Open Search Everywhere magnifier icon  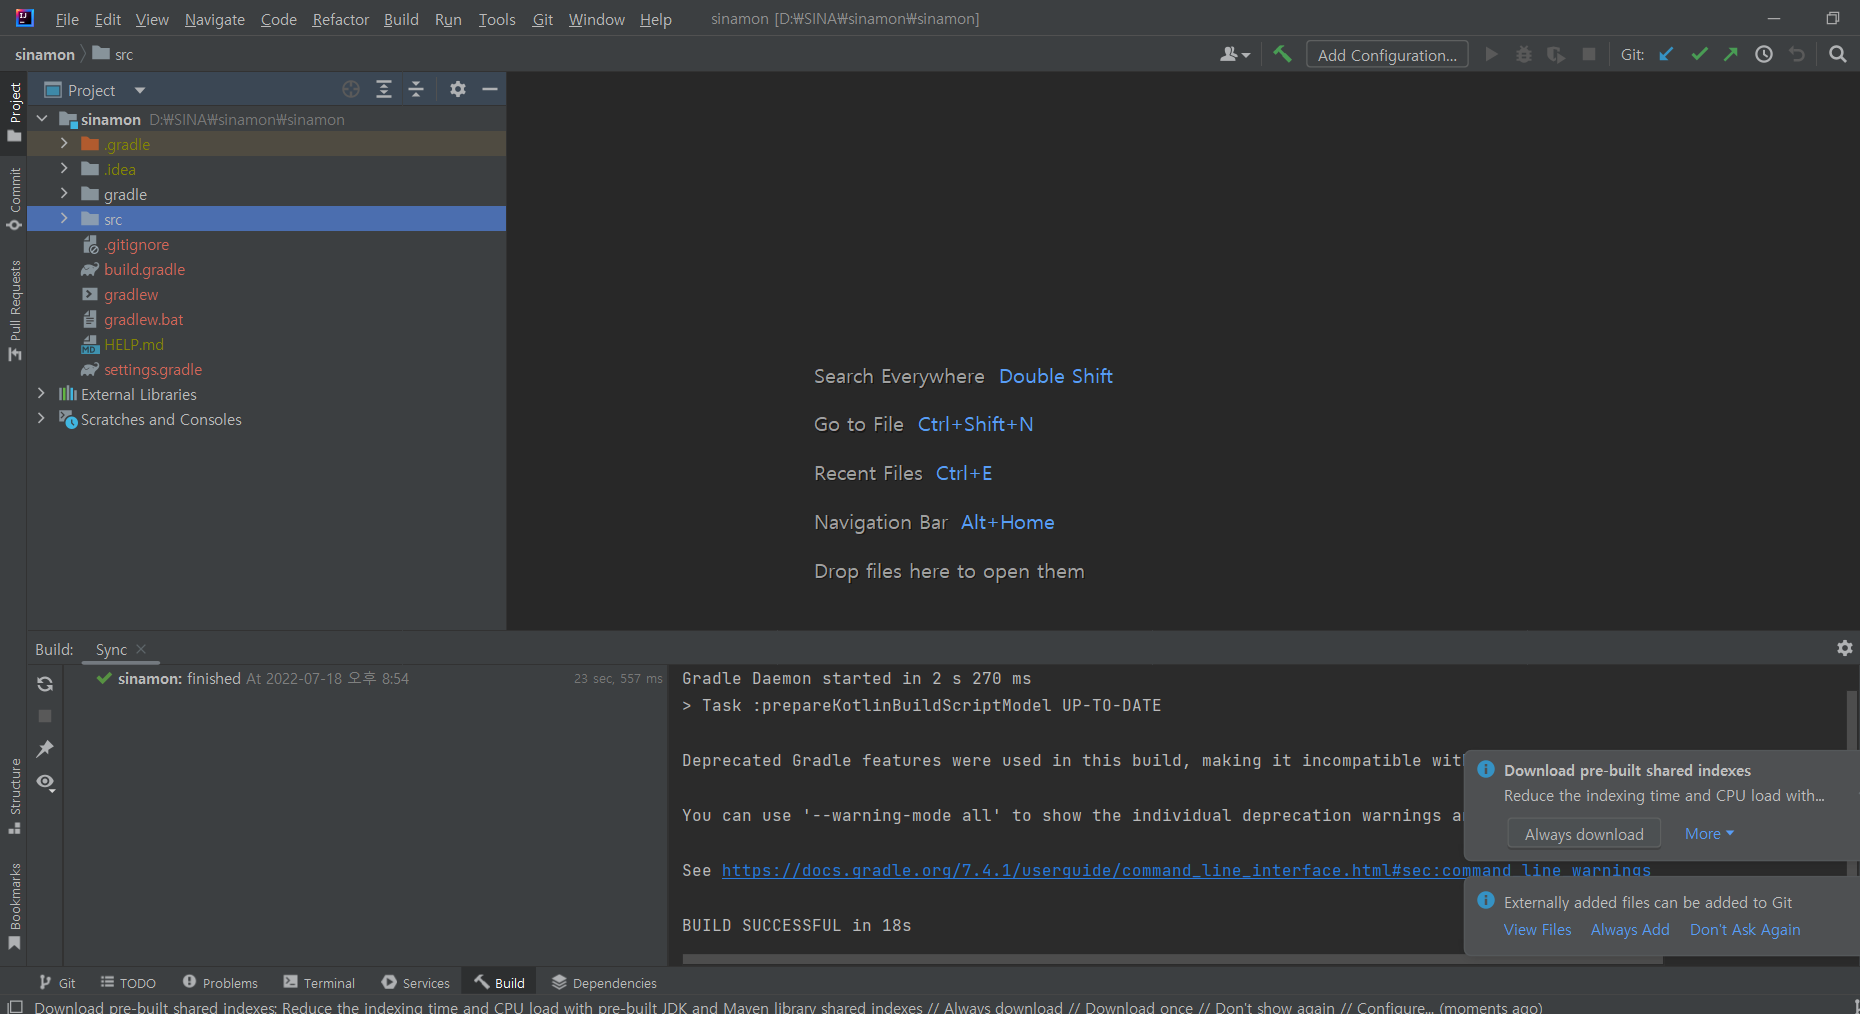click(1838, 54)
